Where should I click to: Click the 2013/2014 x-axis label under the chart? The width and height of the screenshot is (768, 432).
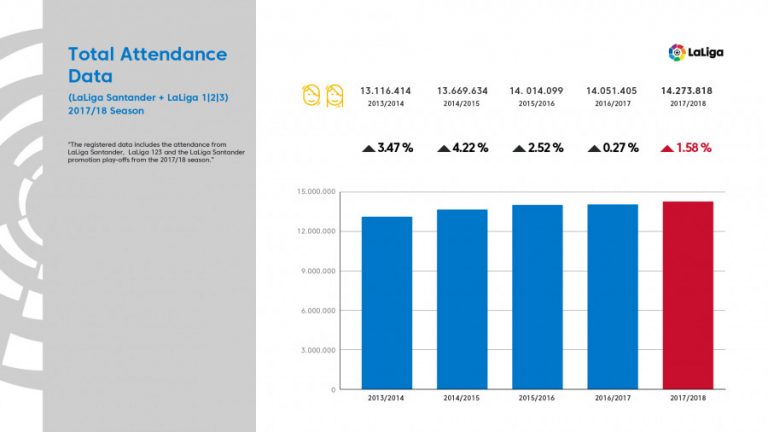point(386,398)
